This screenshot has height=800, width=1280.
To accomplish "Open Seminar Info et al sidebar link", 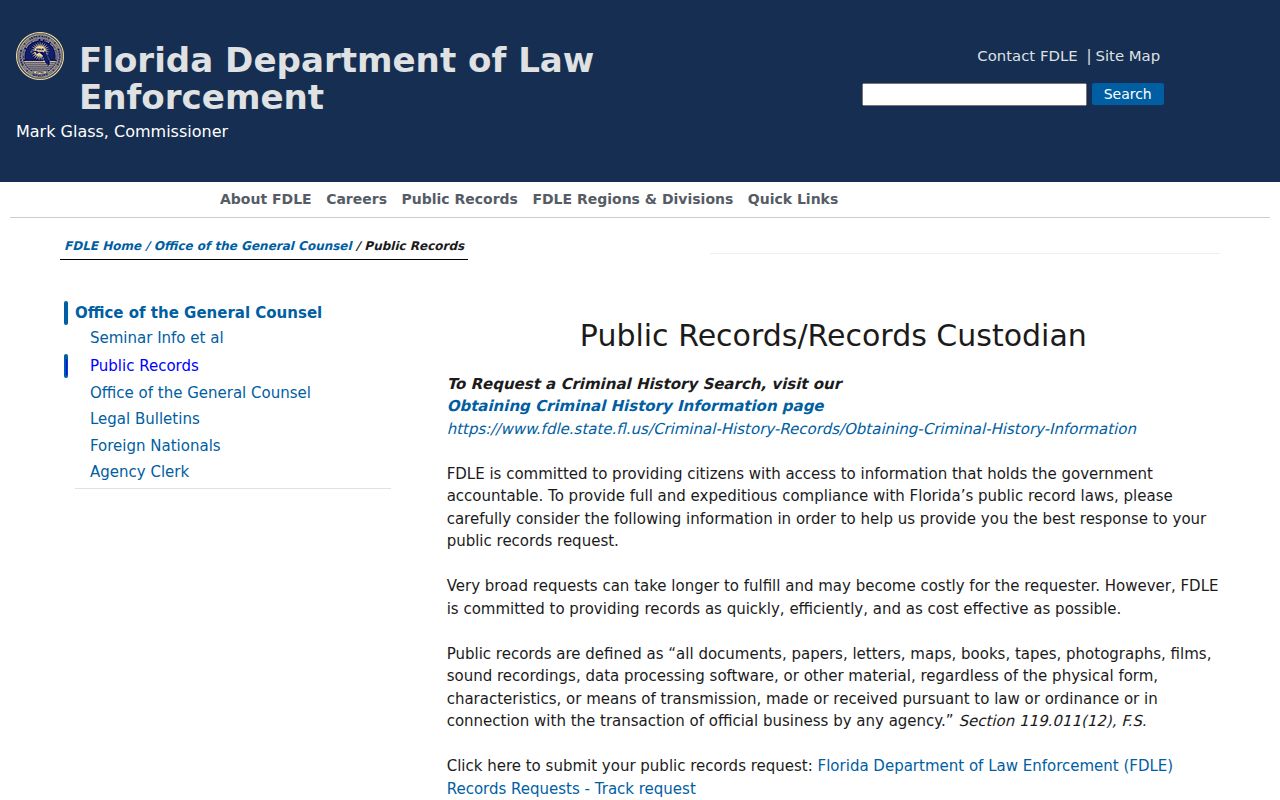I will 157,338.
